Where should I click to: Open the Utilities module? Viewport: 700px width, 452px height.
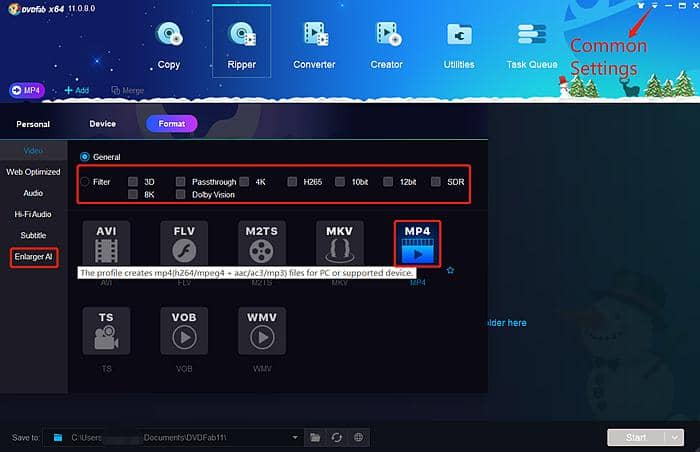[459, 45]
